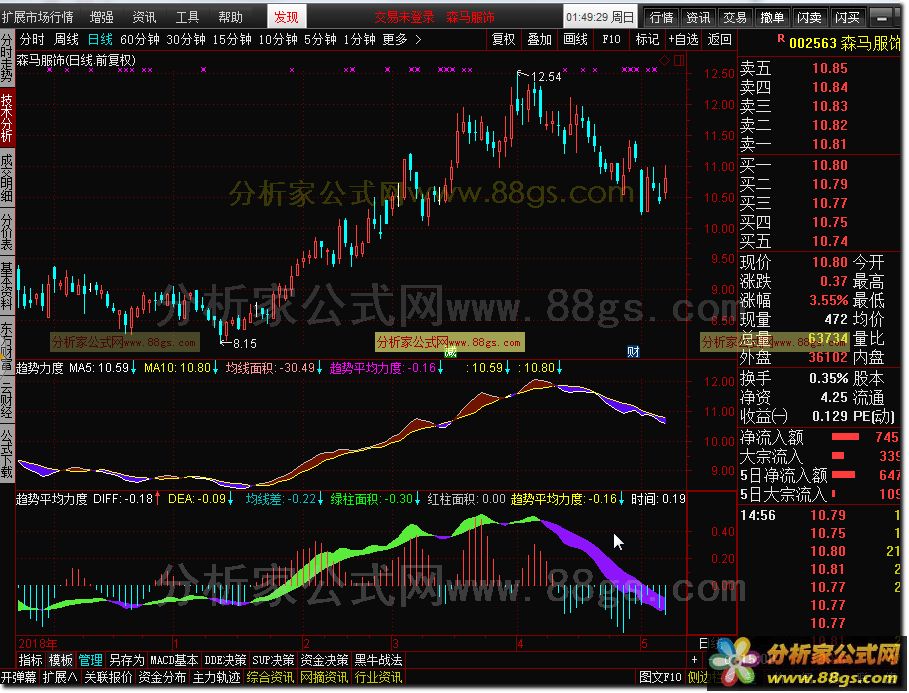Click the 叠加 toolbar button
The height and width of the screenshot is (693, 909).
tap(539, 39)
